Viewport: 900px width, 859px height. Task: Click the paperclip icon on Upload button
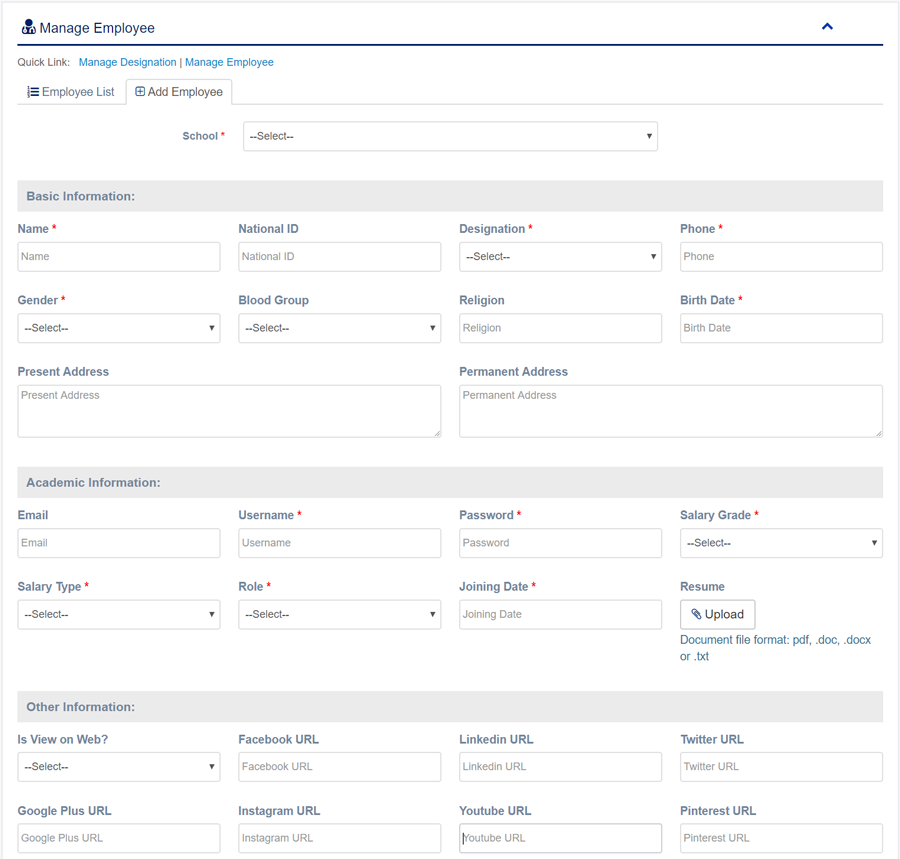click(696, 614)
